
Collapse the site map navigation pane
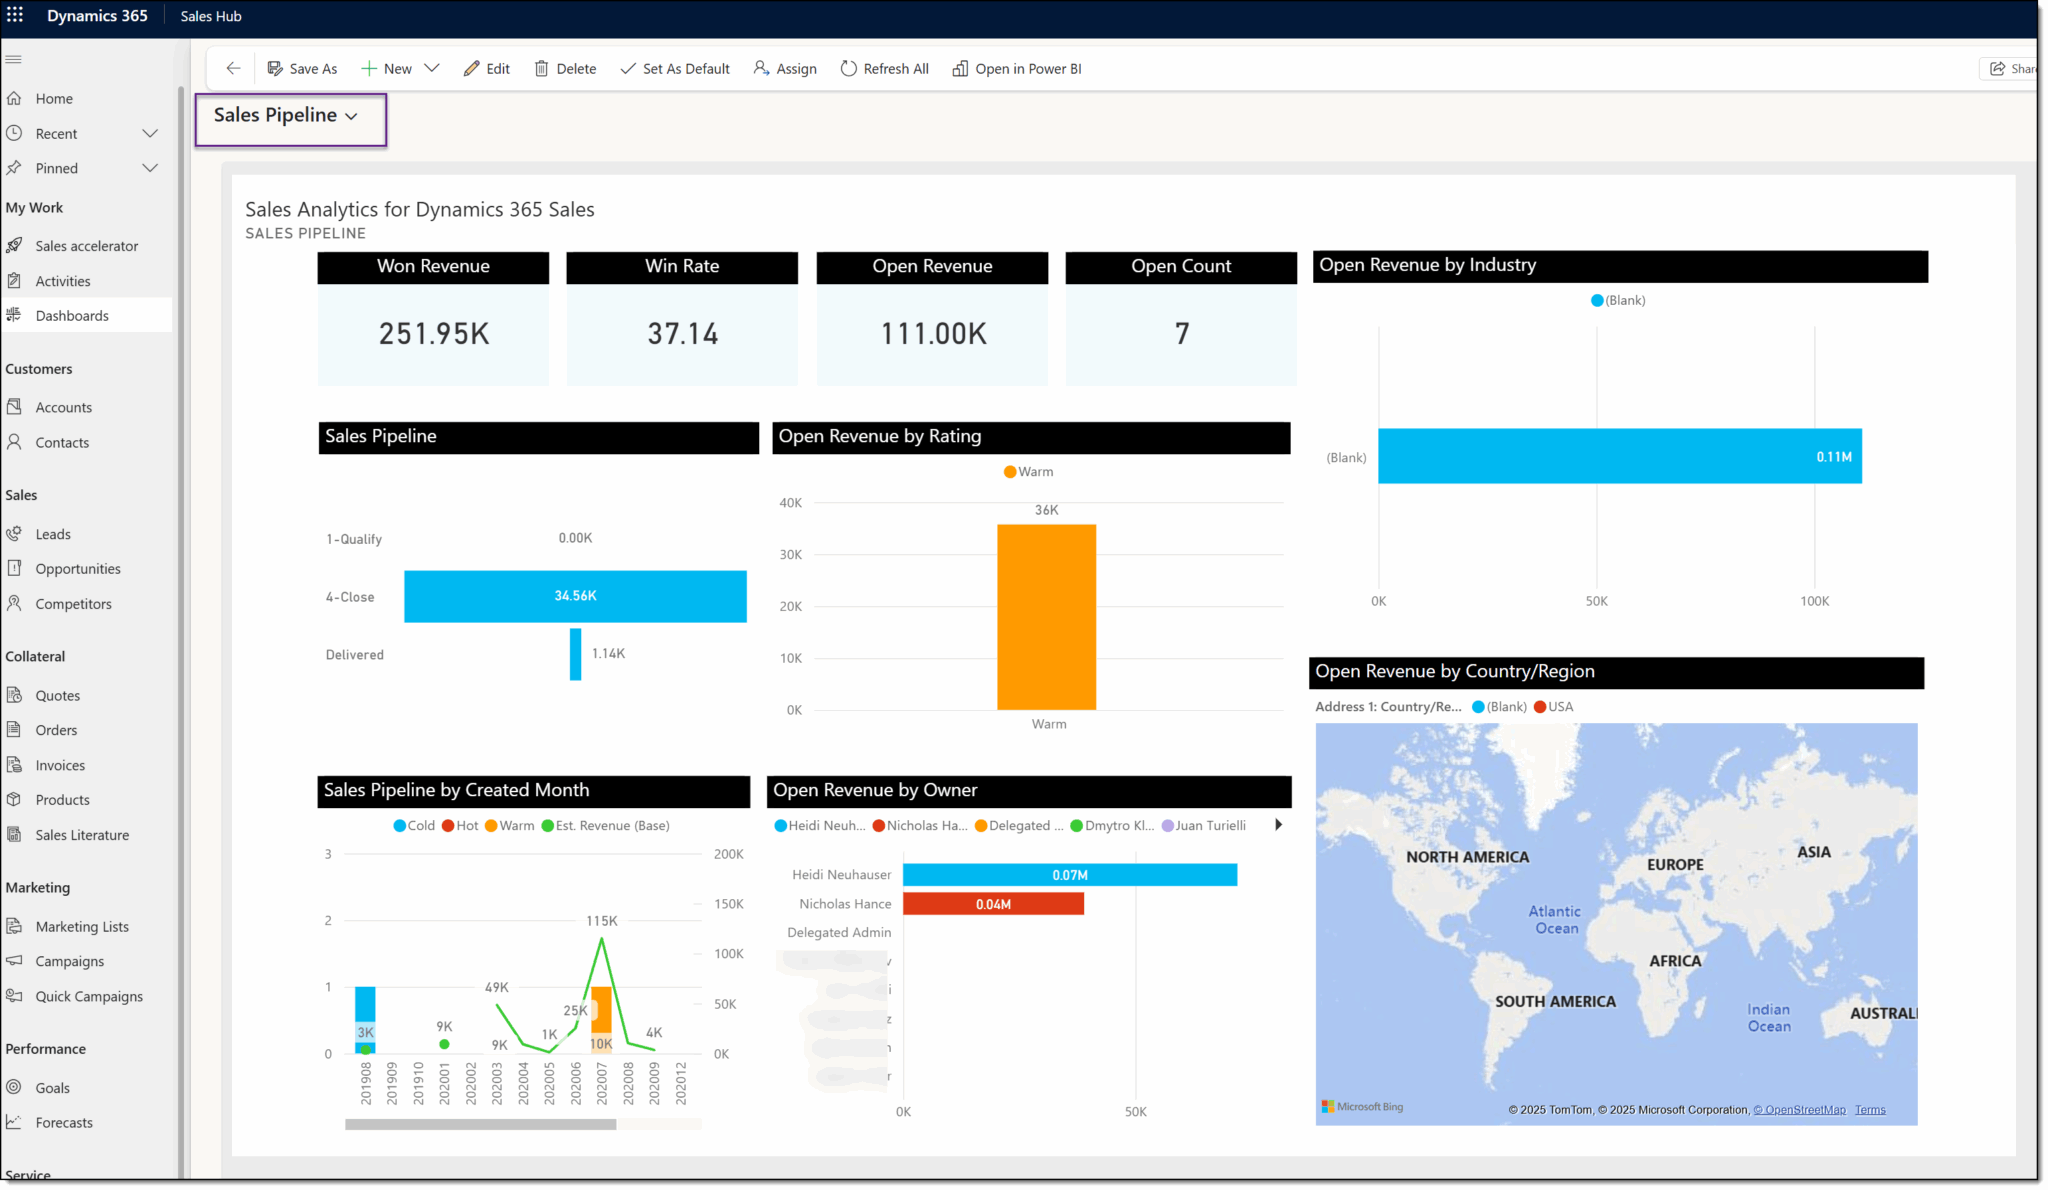tap(13, 59)
